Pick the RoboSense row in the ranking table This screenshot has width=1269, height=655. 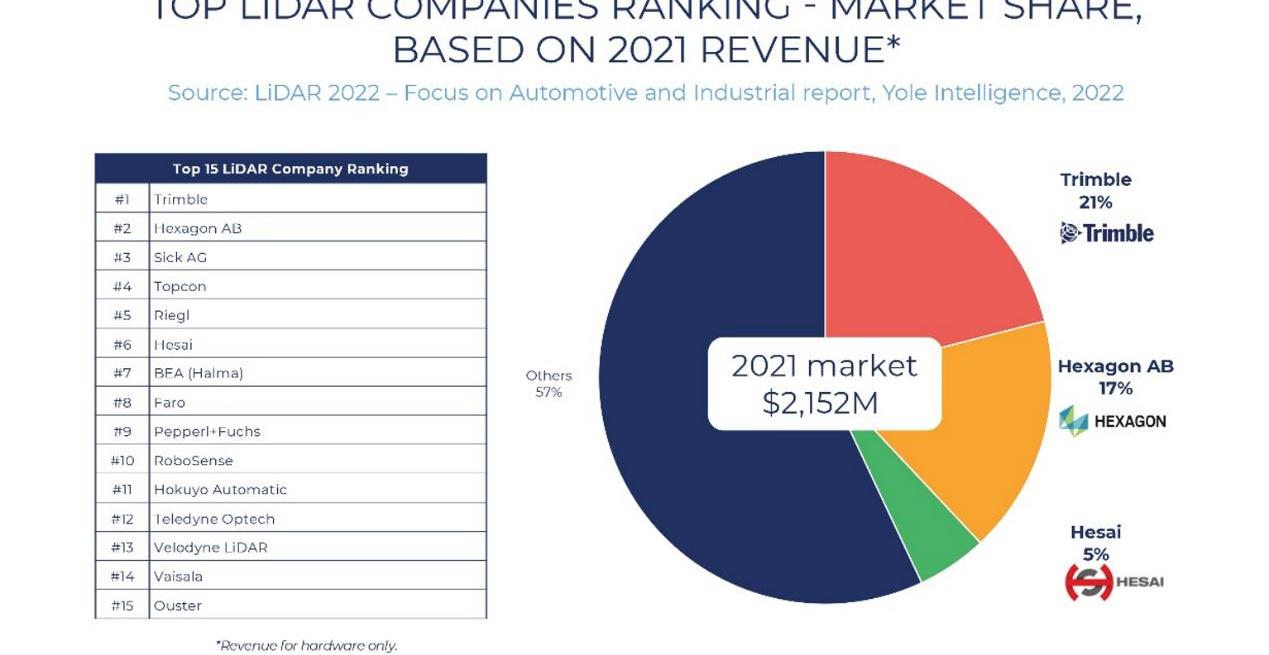[290, 460]
